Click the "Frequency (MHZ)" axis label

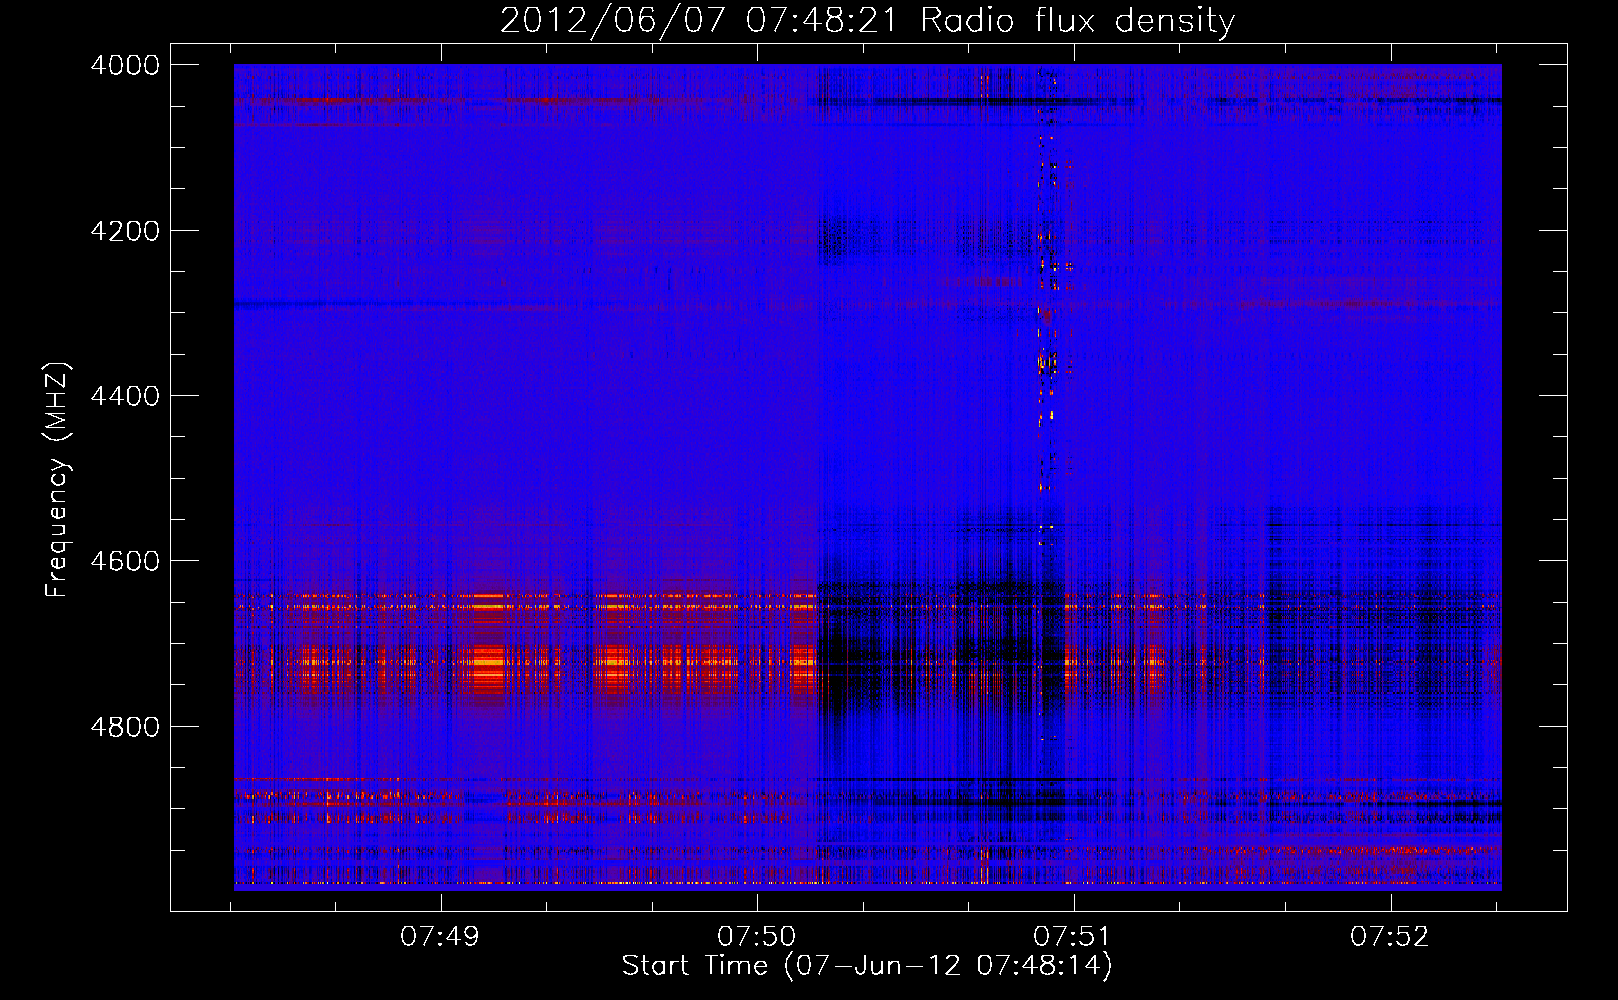tap(58, 480)
